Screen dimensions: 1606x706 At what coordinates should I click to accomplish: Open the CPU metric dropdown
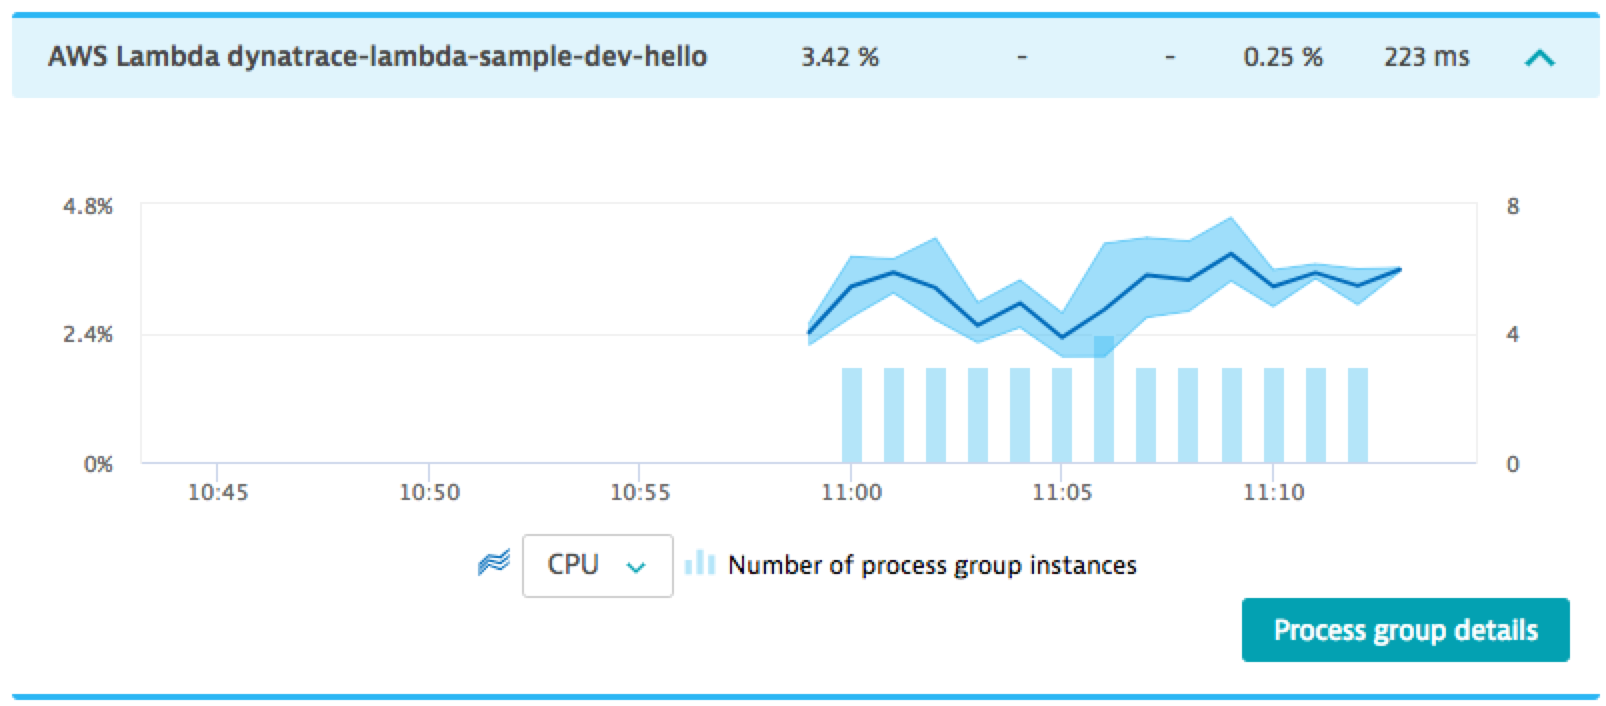click(x=597, y=565)
